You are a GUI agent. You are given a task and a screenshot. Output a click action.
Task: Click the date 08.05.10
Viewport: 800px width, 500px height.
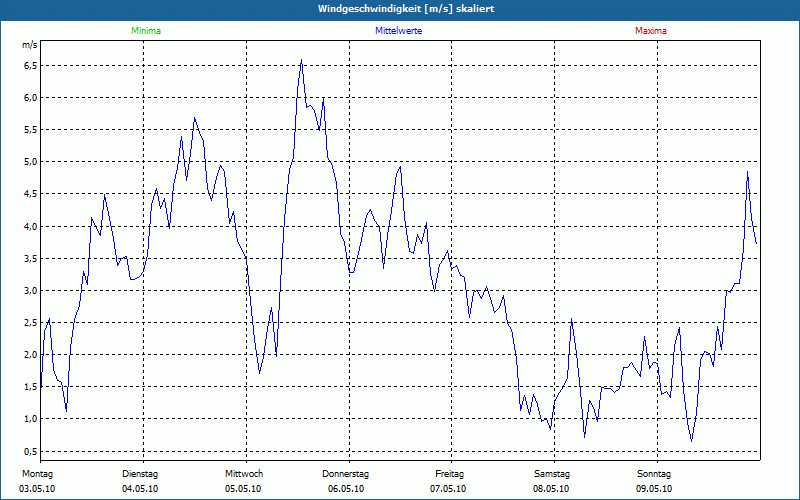(551, 489)
